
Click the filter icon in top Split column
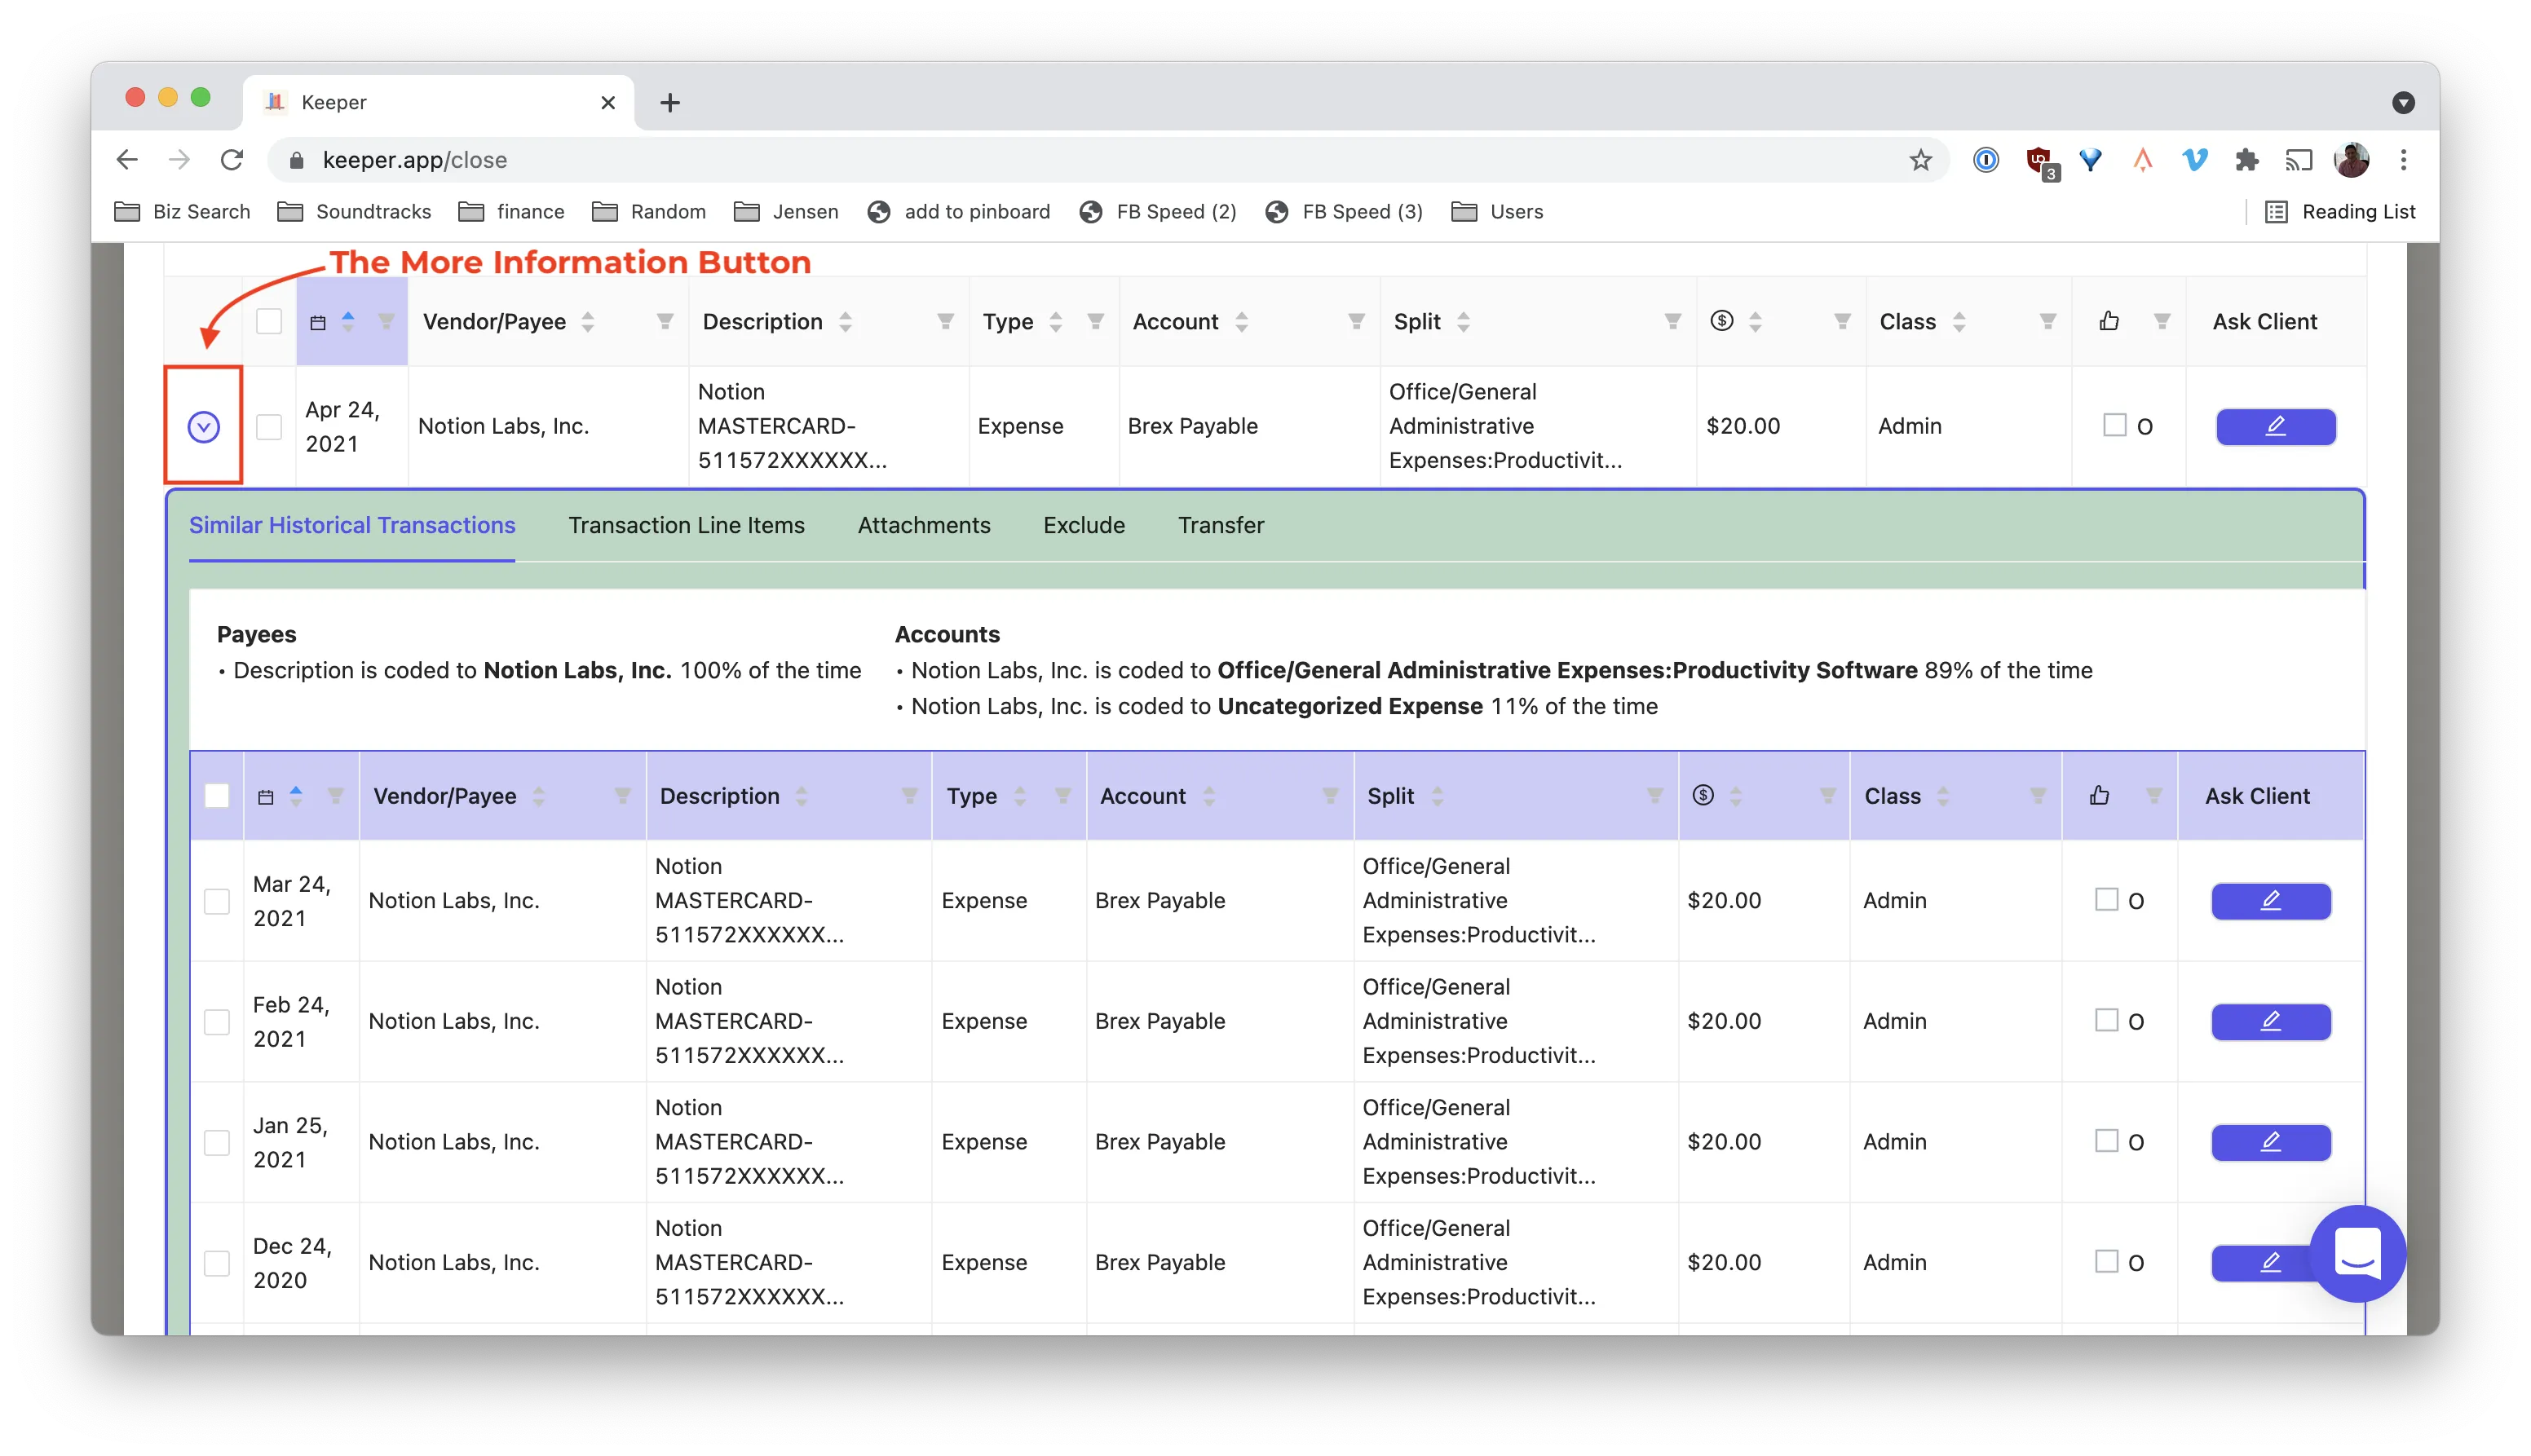(x=1672, y=322)
